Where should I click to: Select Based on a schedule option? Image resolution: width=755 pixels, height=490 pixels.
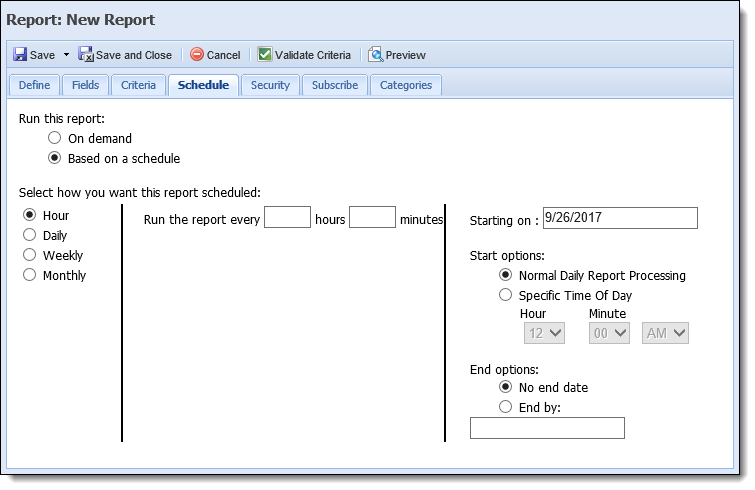tap(54, 158)
